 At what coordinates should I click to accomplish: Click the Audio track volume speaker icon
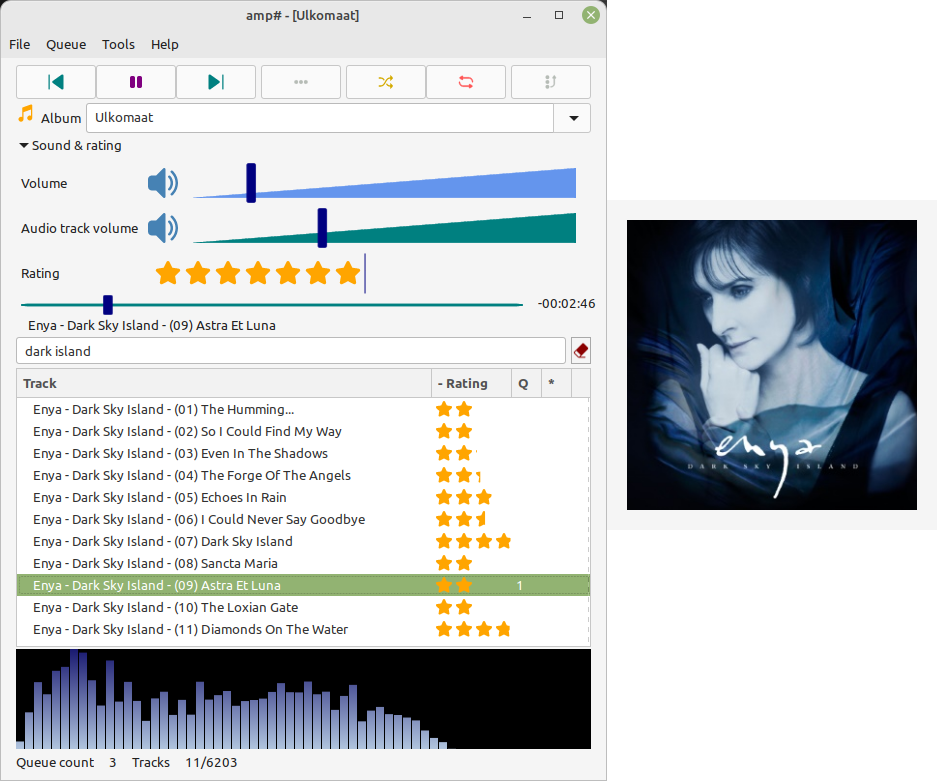163,228
